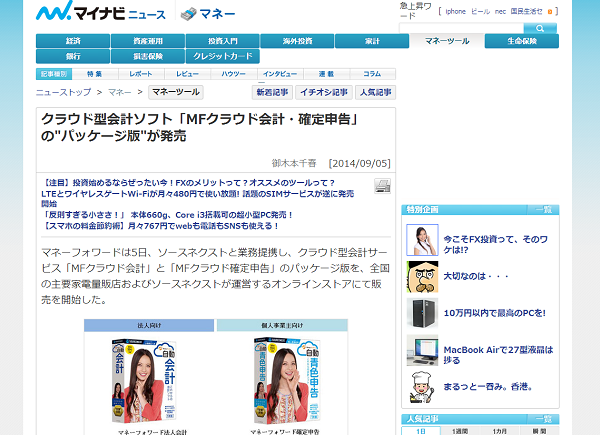The image size is (600, 435).
Task: Click the cartoon face thumbnail
Action: 422,277
